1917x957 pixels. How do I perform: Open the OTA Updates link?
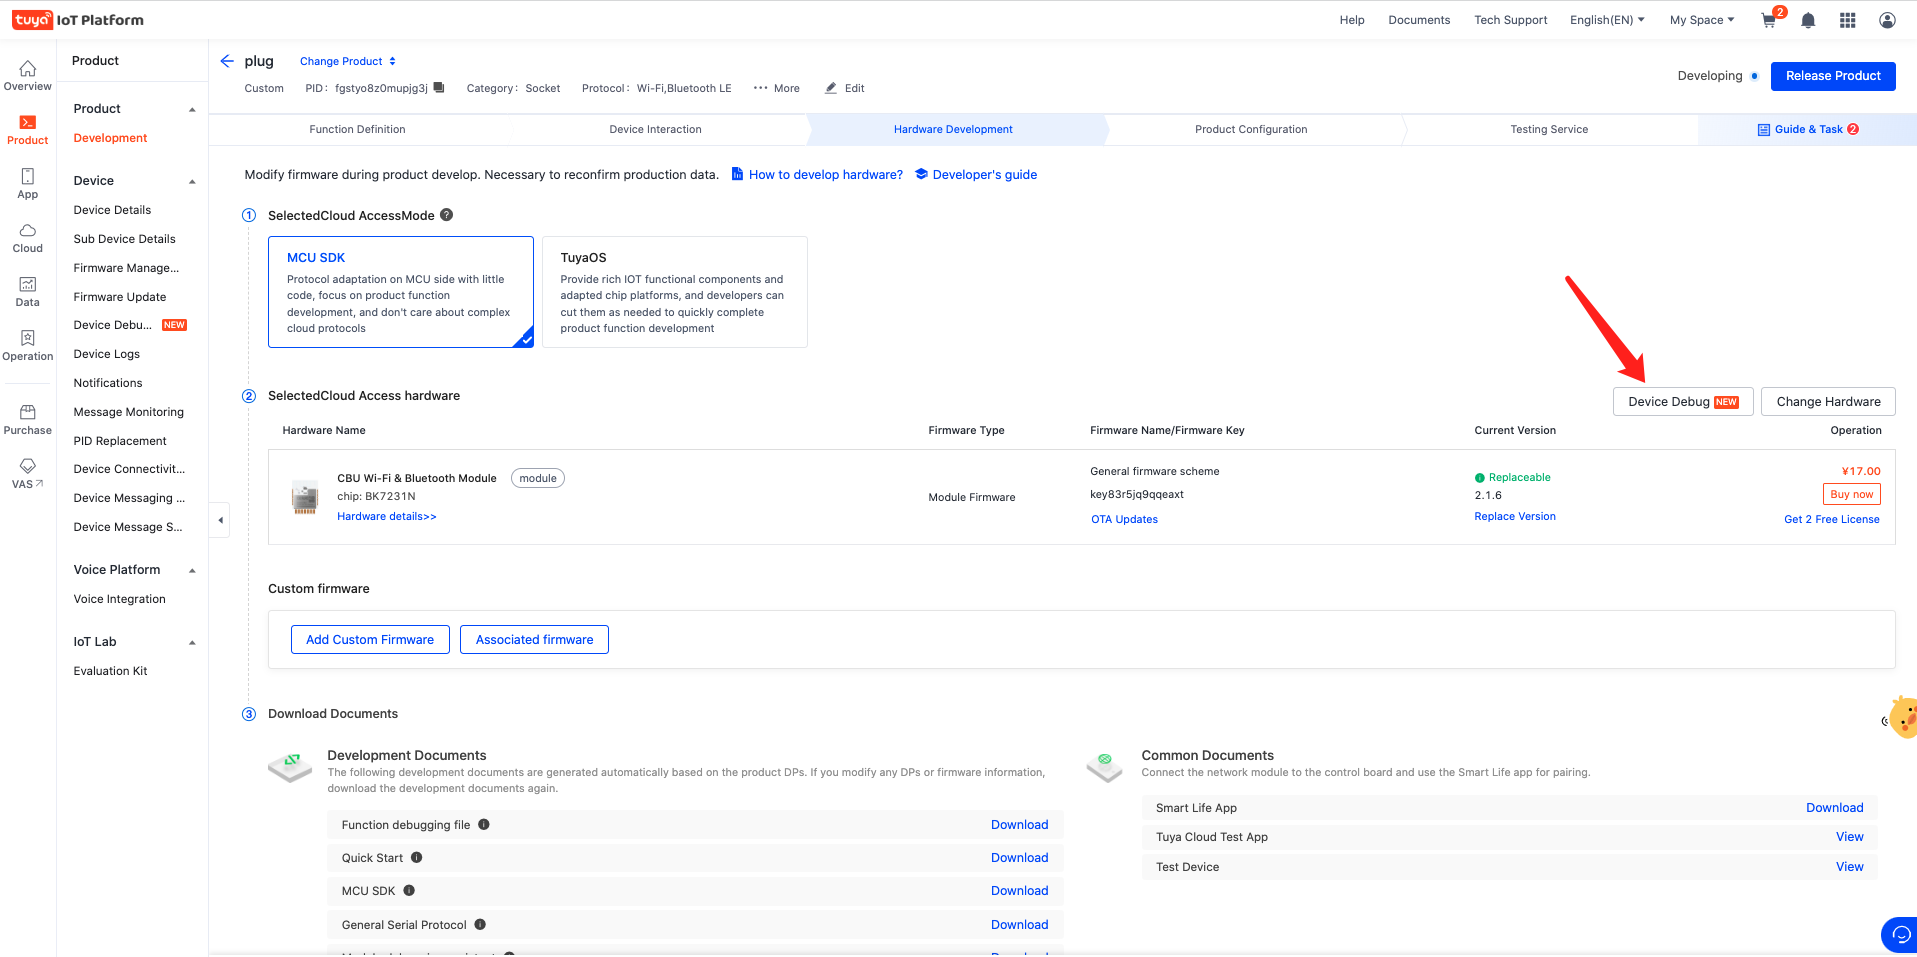1124,519
